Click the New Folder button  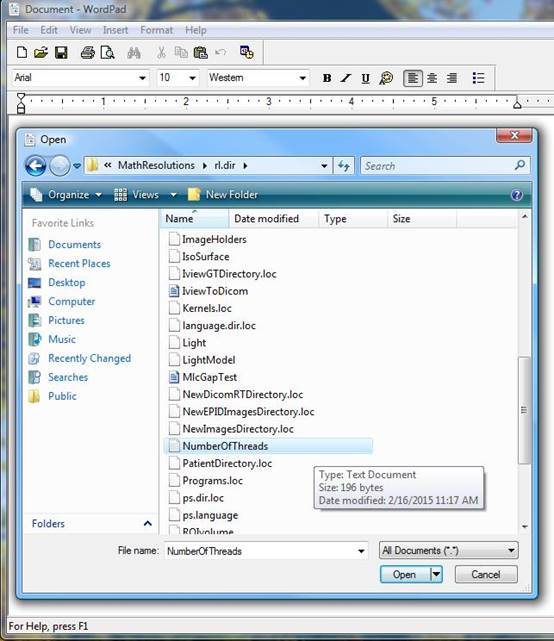coord(223,195)
